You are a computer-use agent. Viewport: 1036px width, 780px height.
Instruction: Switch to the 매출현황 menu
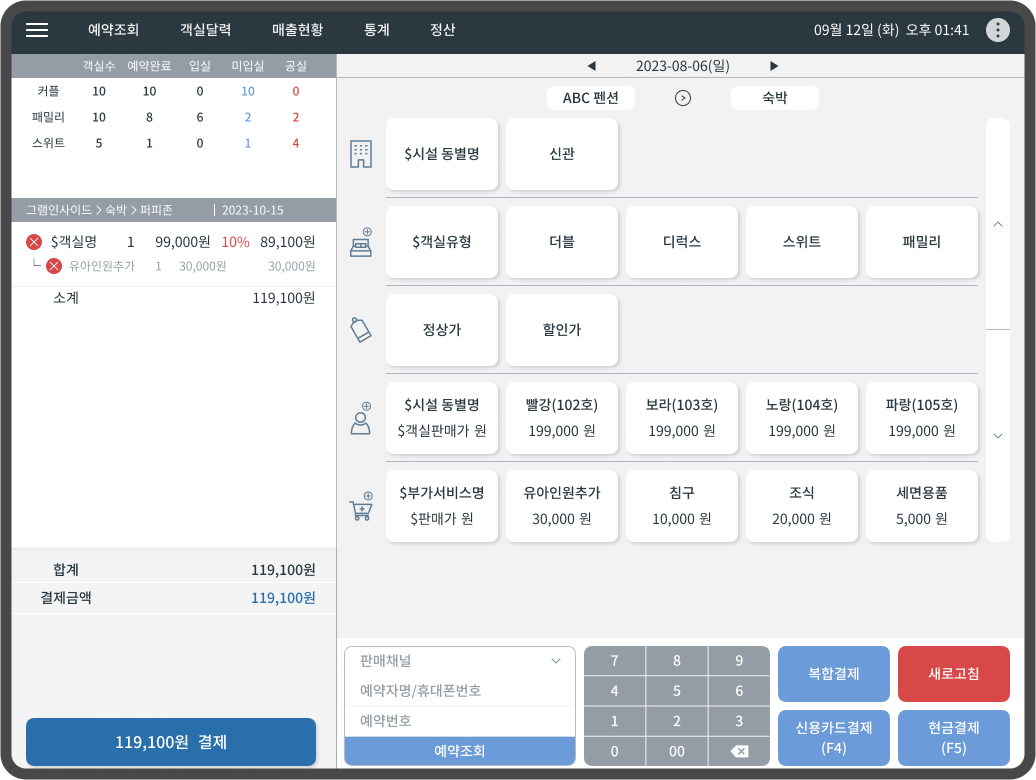[x=297, y=30]
